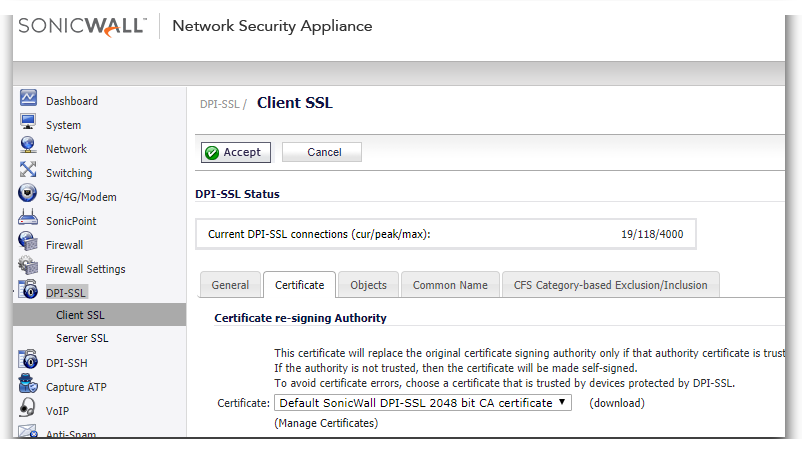This screenshot has height=454, width=802.
Task: Expand the DPI-SSH section
Action: click(x=66, y=363)
